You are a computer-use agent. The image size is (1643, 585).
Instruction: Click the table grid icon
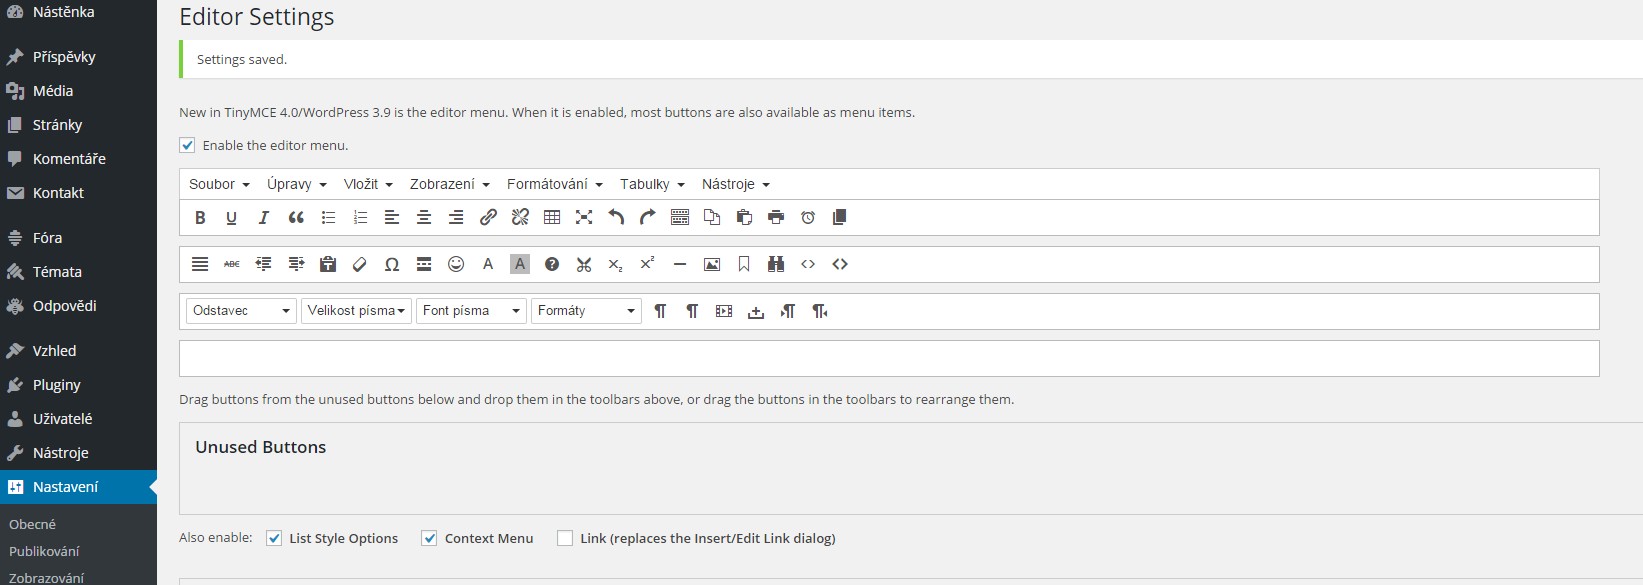[552, 217]
